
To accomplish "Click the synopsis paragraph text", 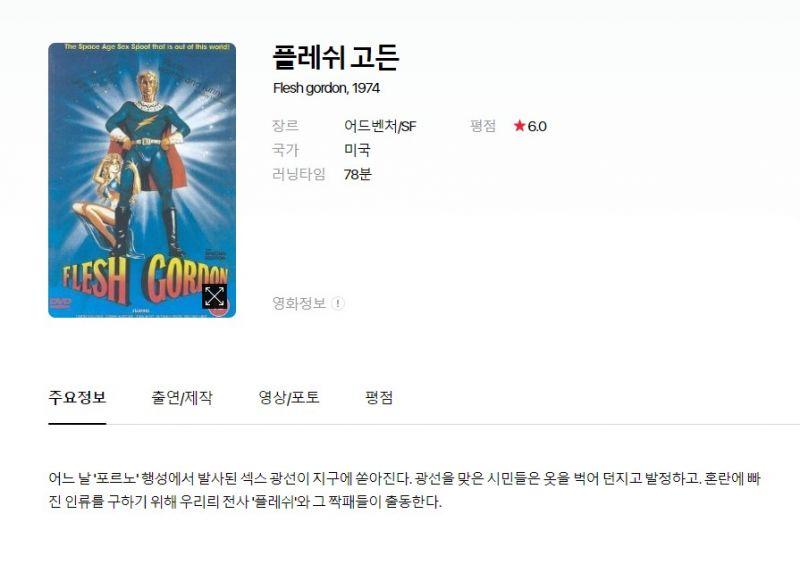I will pos(405,490).
